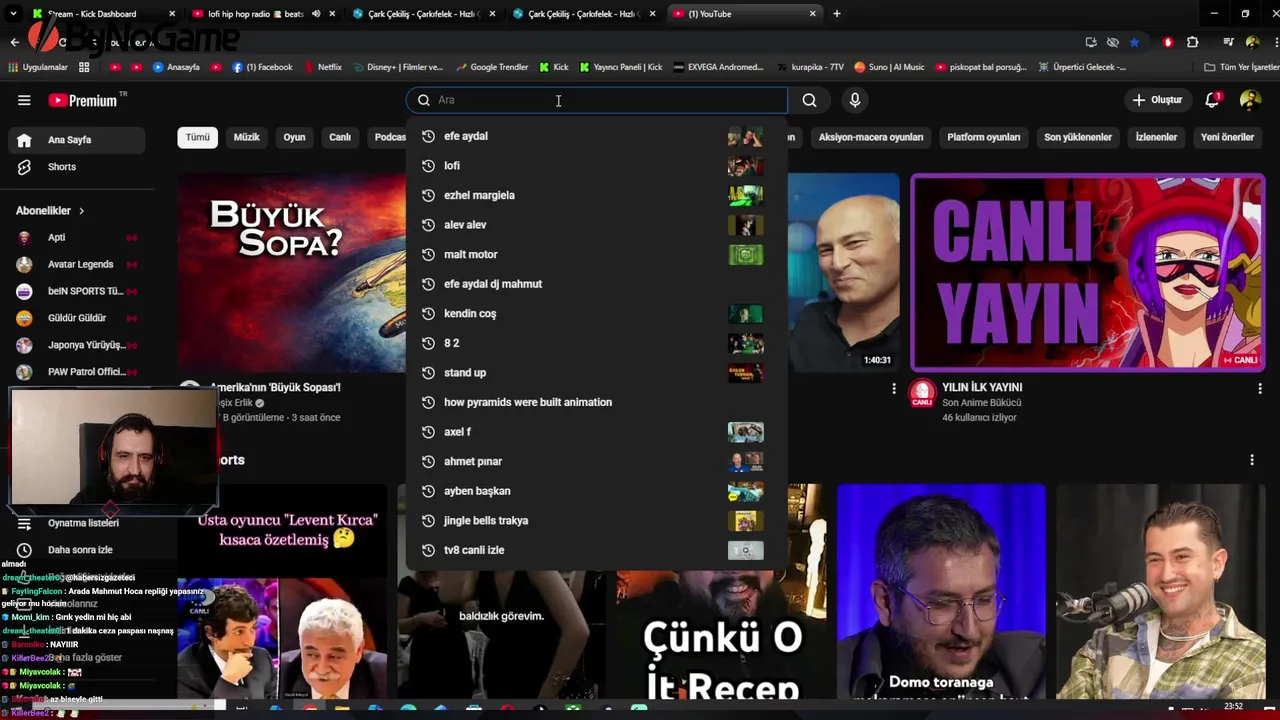The width and height of the screenshot is (1280, 720).
Task: Open the PAW Patrol Official subscription
Action: click(77, 372)
